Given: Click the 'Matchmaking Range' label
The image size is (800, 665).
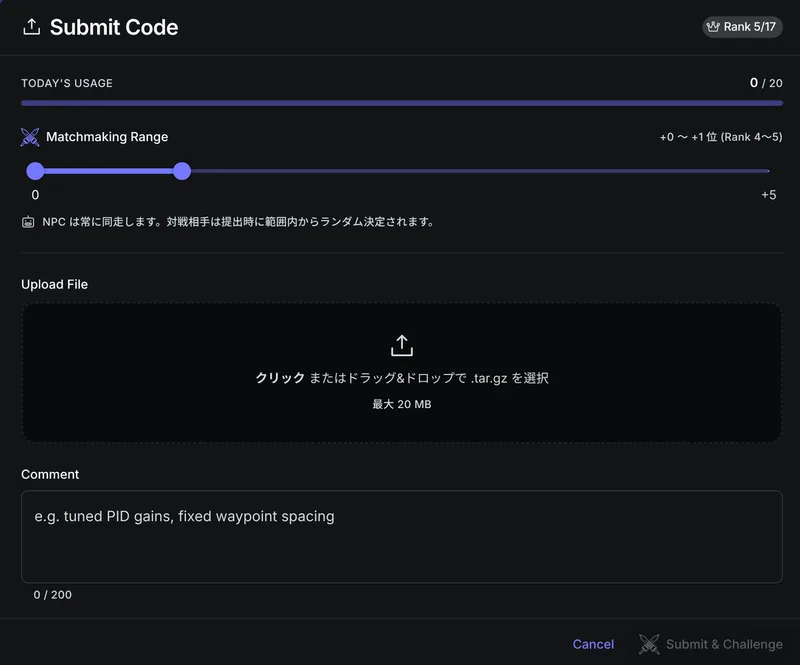Looking at the screenshot, I should (x=107, y=137).
